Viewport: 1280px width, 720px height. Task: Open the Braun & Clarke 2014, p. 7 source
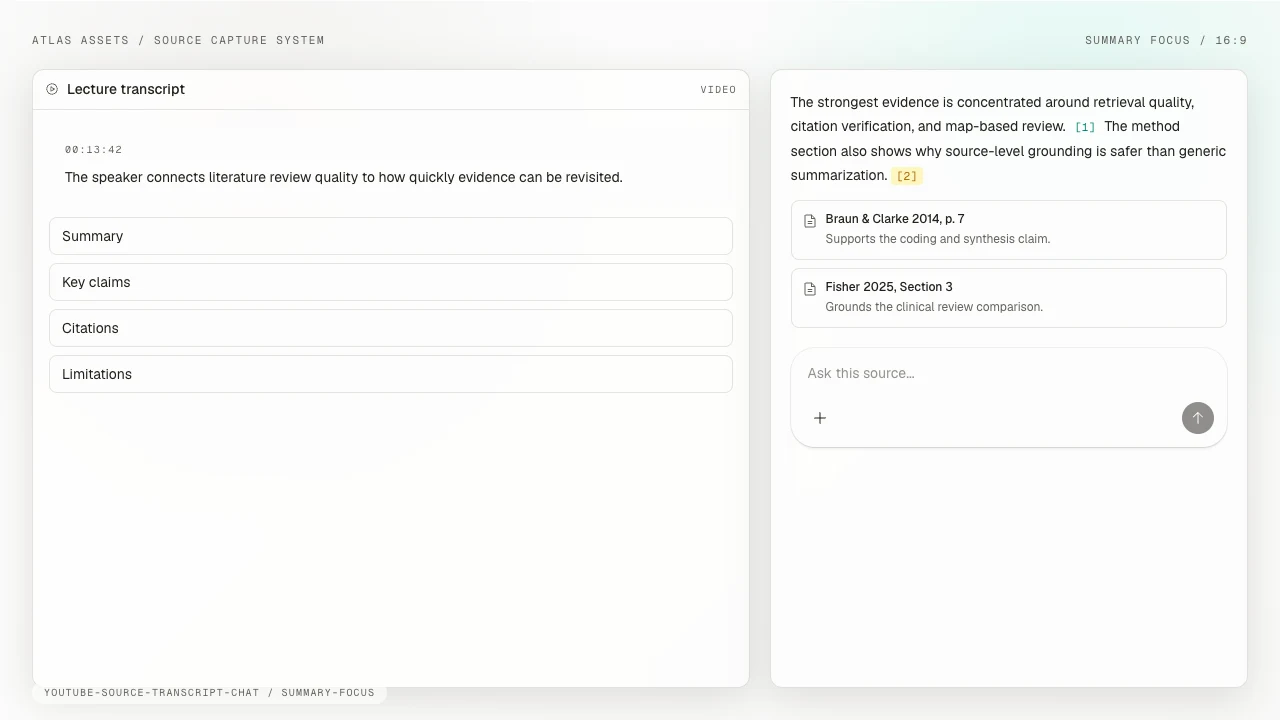click(1009, 230)
